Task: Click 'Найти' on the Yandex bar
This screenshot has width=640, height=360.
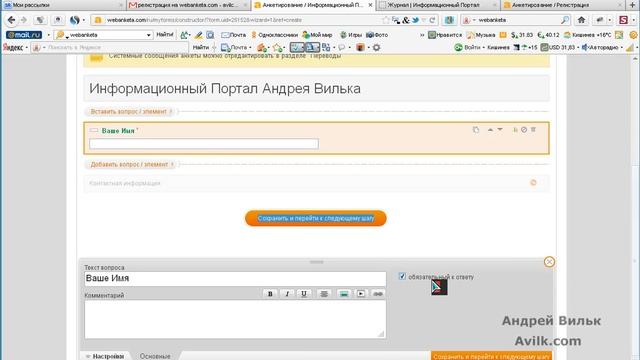Action: (x=201, y=47)
